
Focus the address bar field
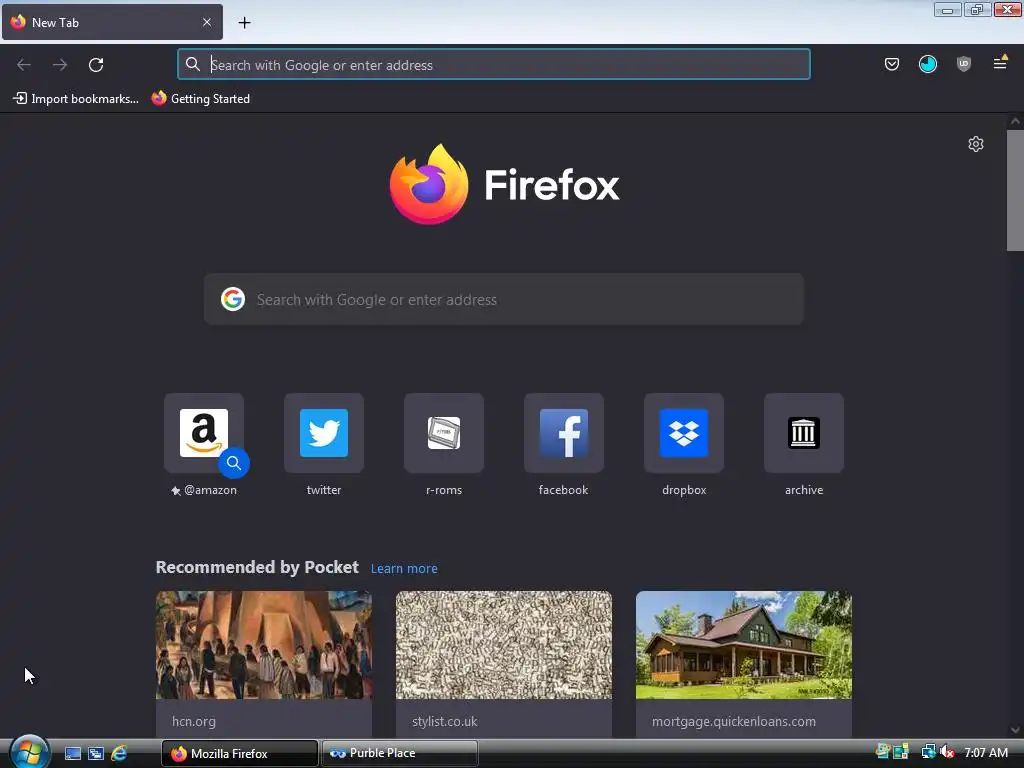click(494, 64)
